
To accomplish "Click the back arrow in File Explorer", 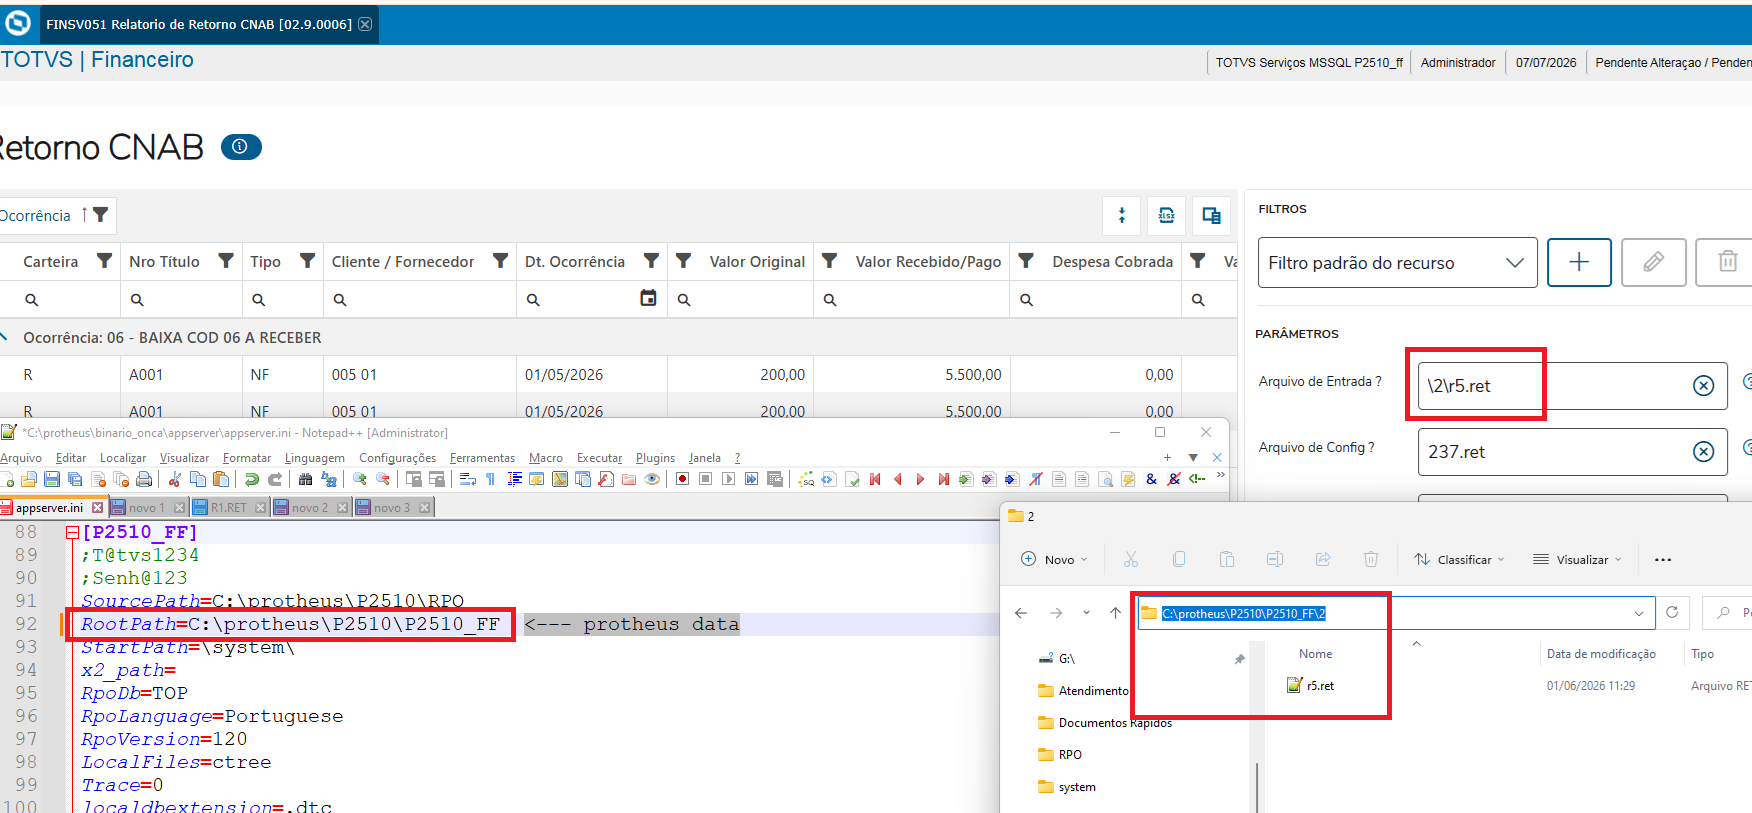I will (1021, 613).
